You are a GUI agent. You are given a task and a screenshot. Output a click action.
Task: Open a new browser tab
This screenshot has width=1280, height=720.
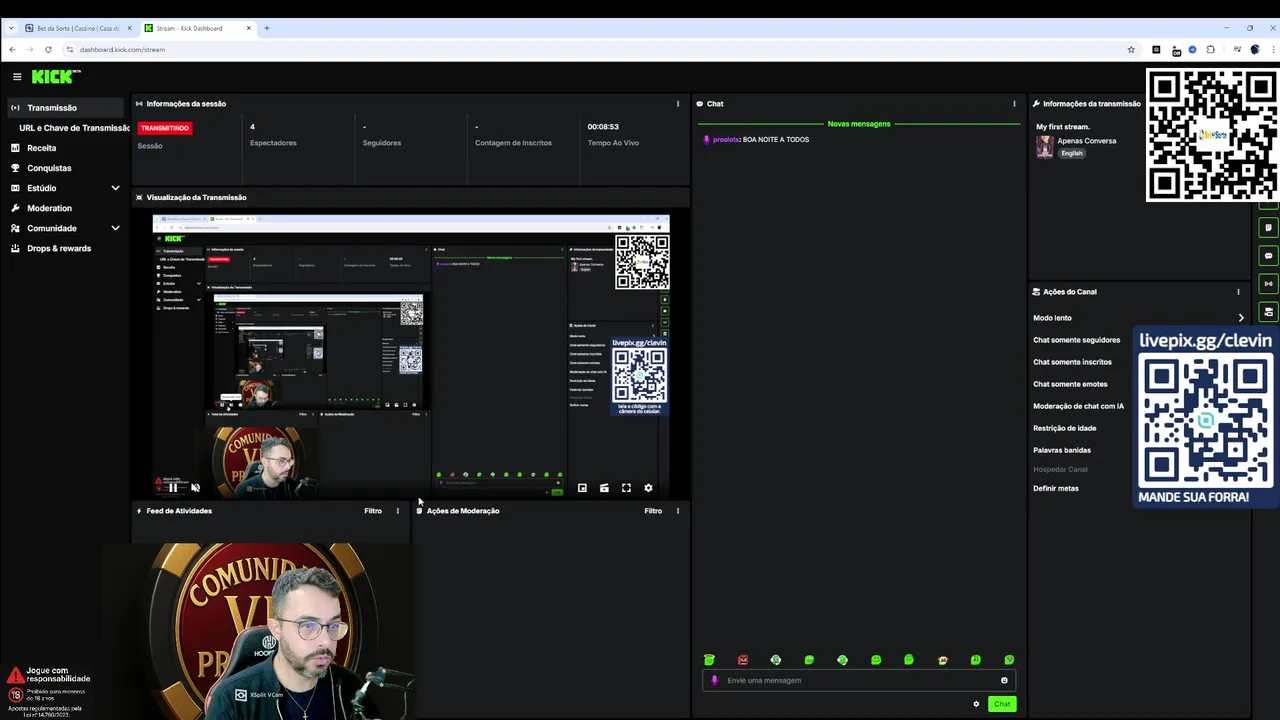(267, 28)
